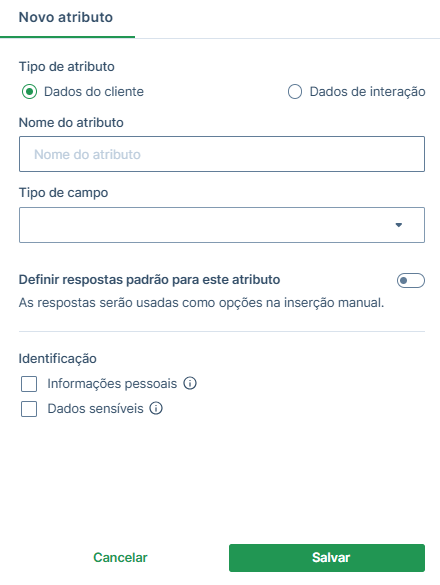
Task: Tick the Dados sensíveis checkbox
Action: [29, 409]
